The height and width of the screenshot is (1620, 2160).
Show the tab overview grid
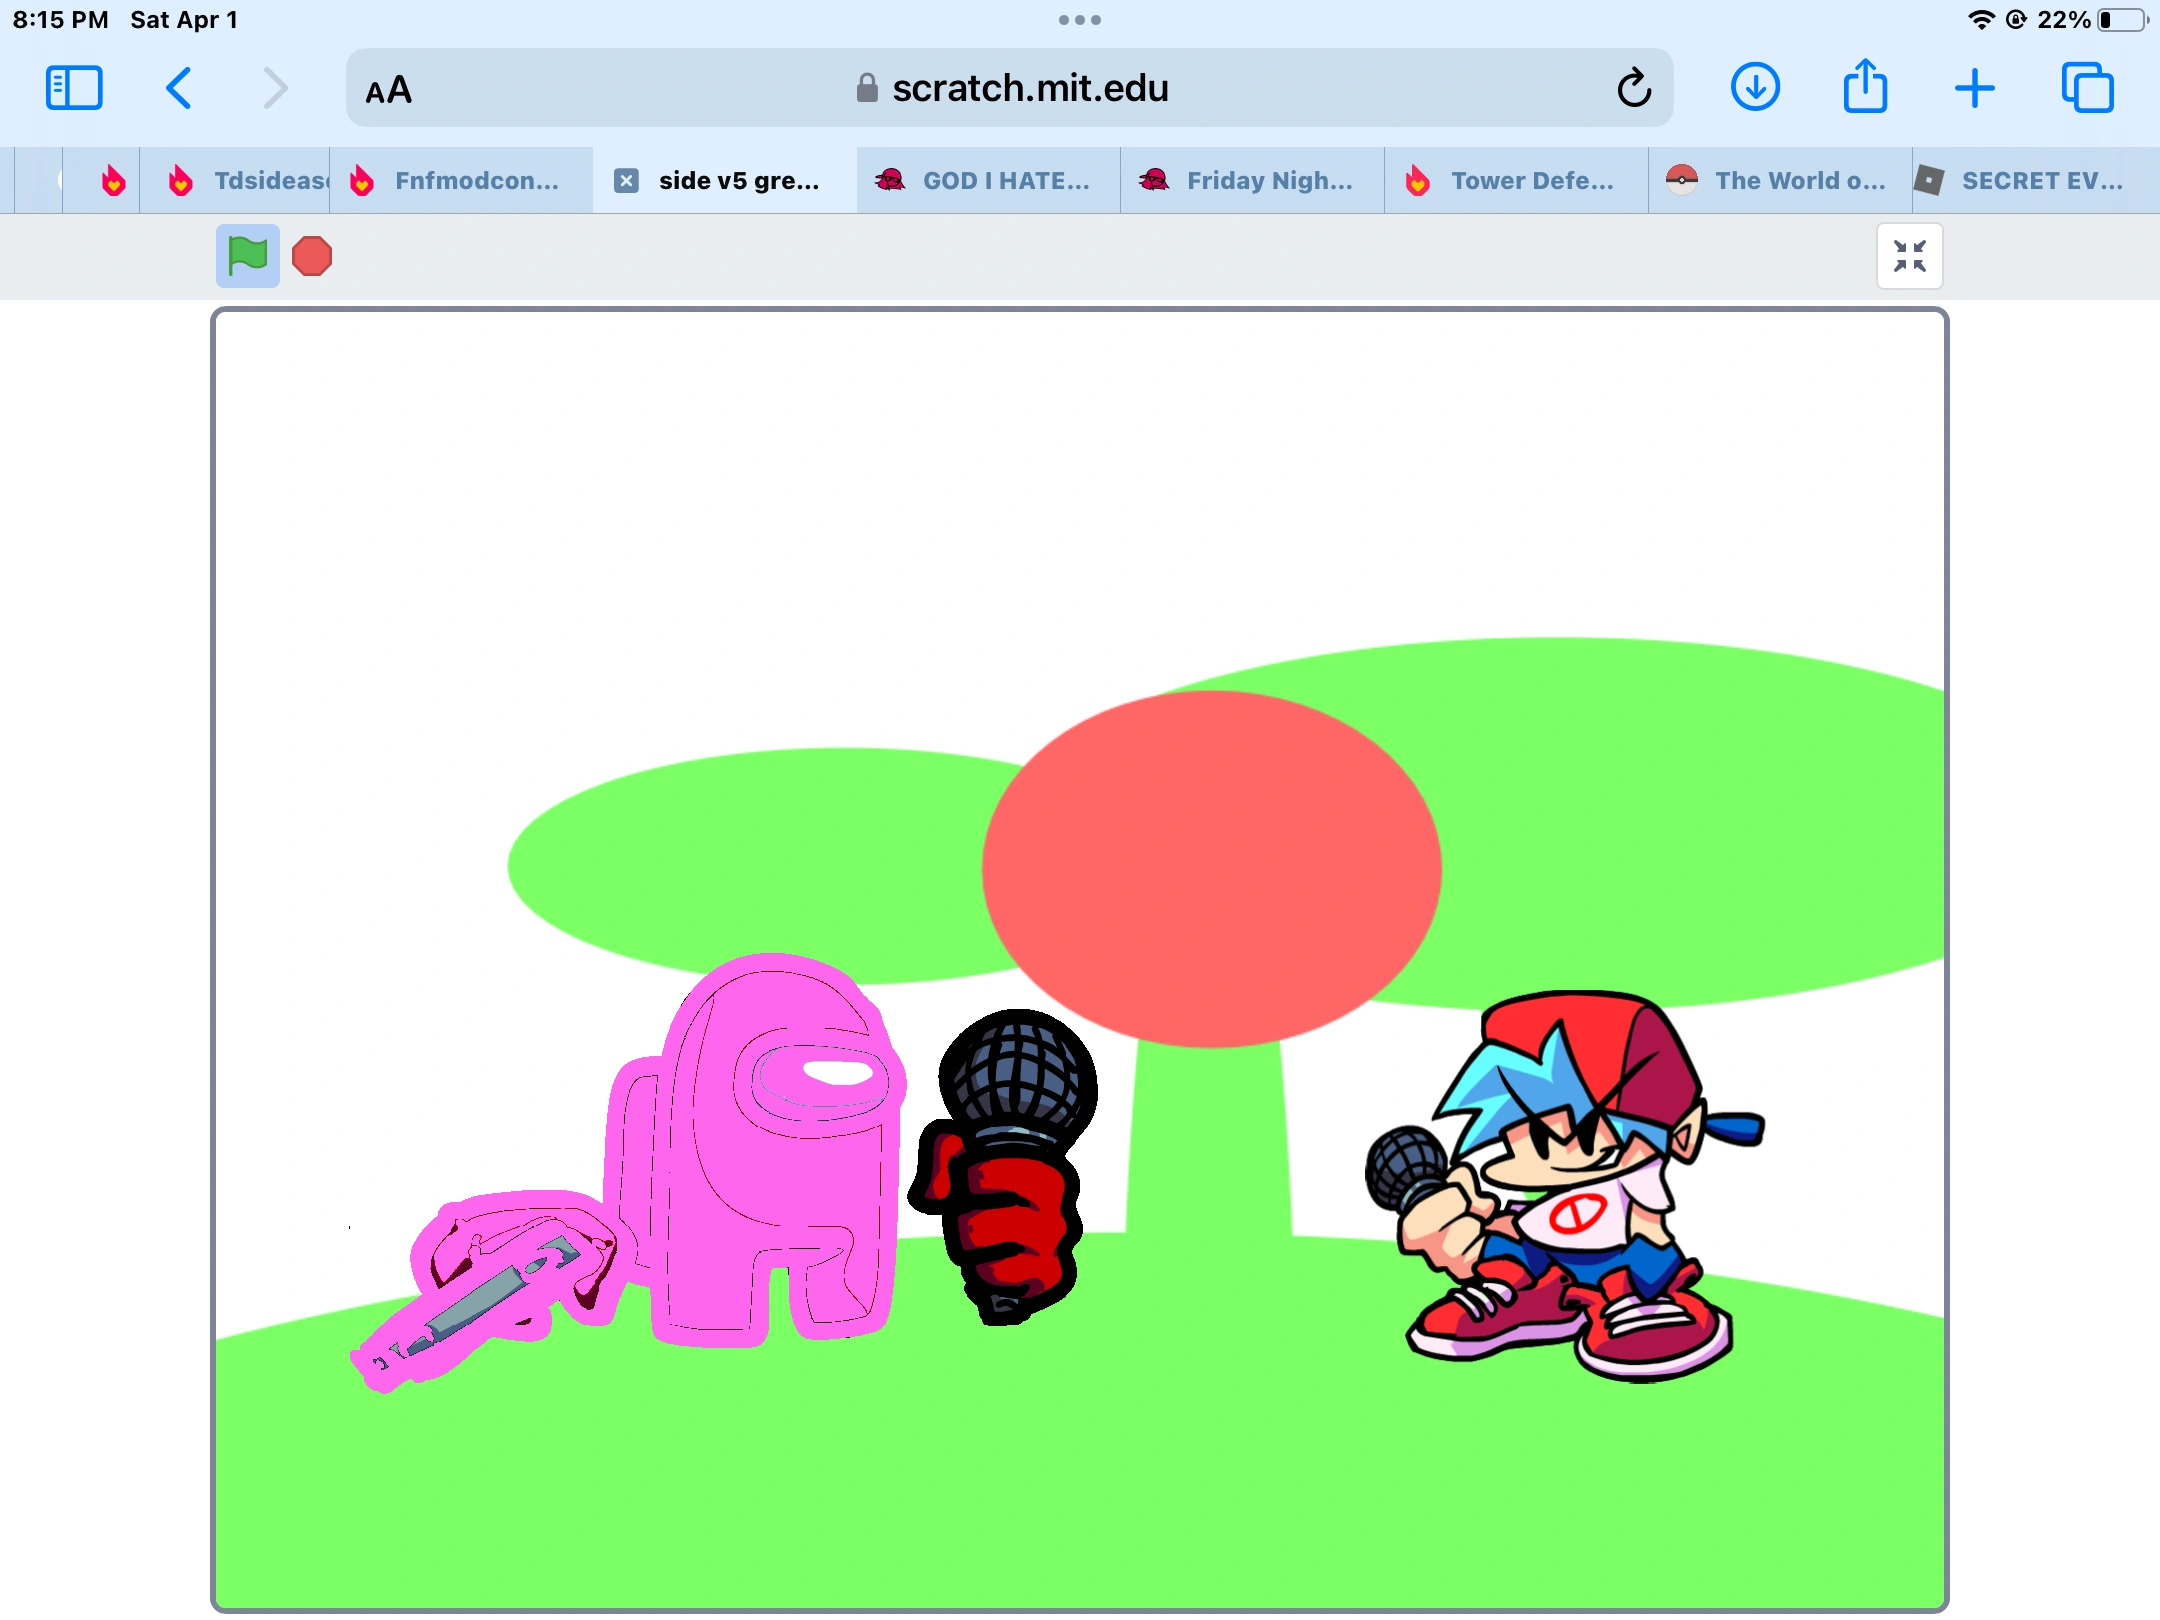pos(2087,88)
